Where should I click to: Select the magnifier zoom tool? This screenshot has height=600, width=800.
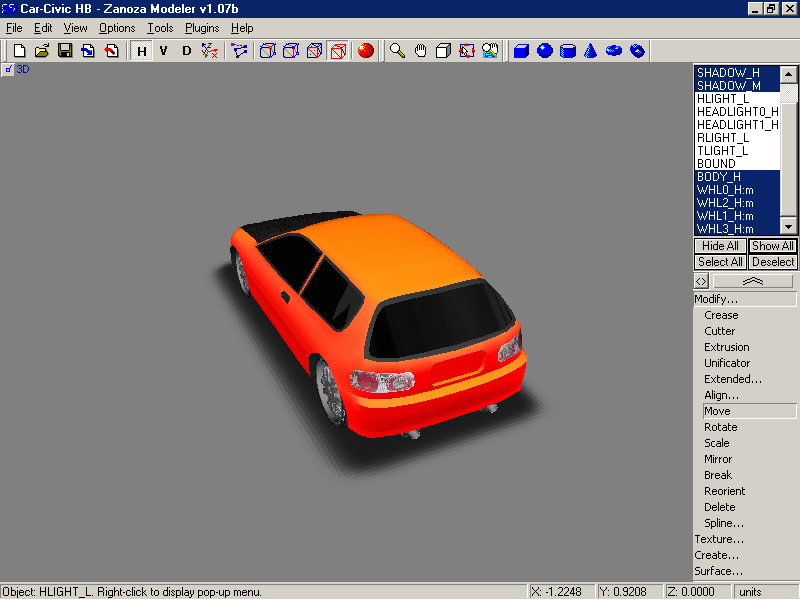coord(397,50)
